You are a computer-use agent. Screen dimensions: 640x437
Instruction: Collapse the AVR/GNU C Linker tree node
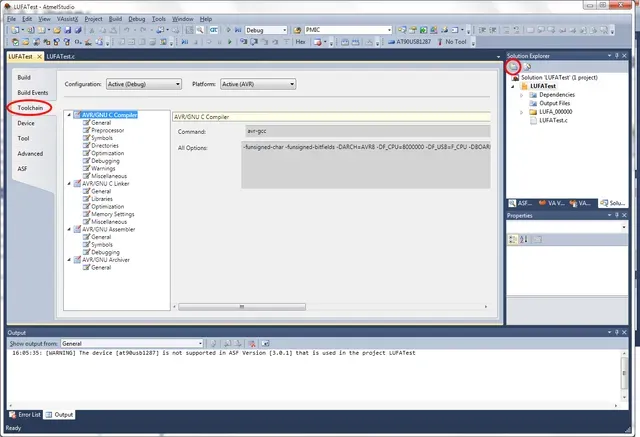[x=69, y=184]
